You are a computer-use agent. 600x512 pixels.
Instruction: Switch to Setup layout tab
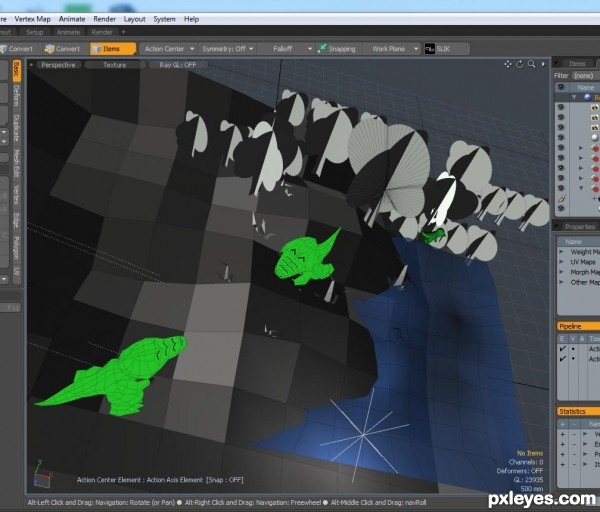(34, 32)
